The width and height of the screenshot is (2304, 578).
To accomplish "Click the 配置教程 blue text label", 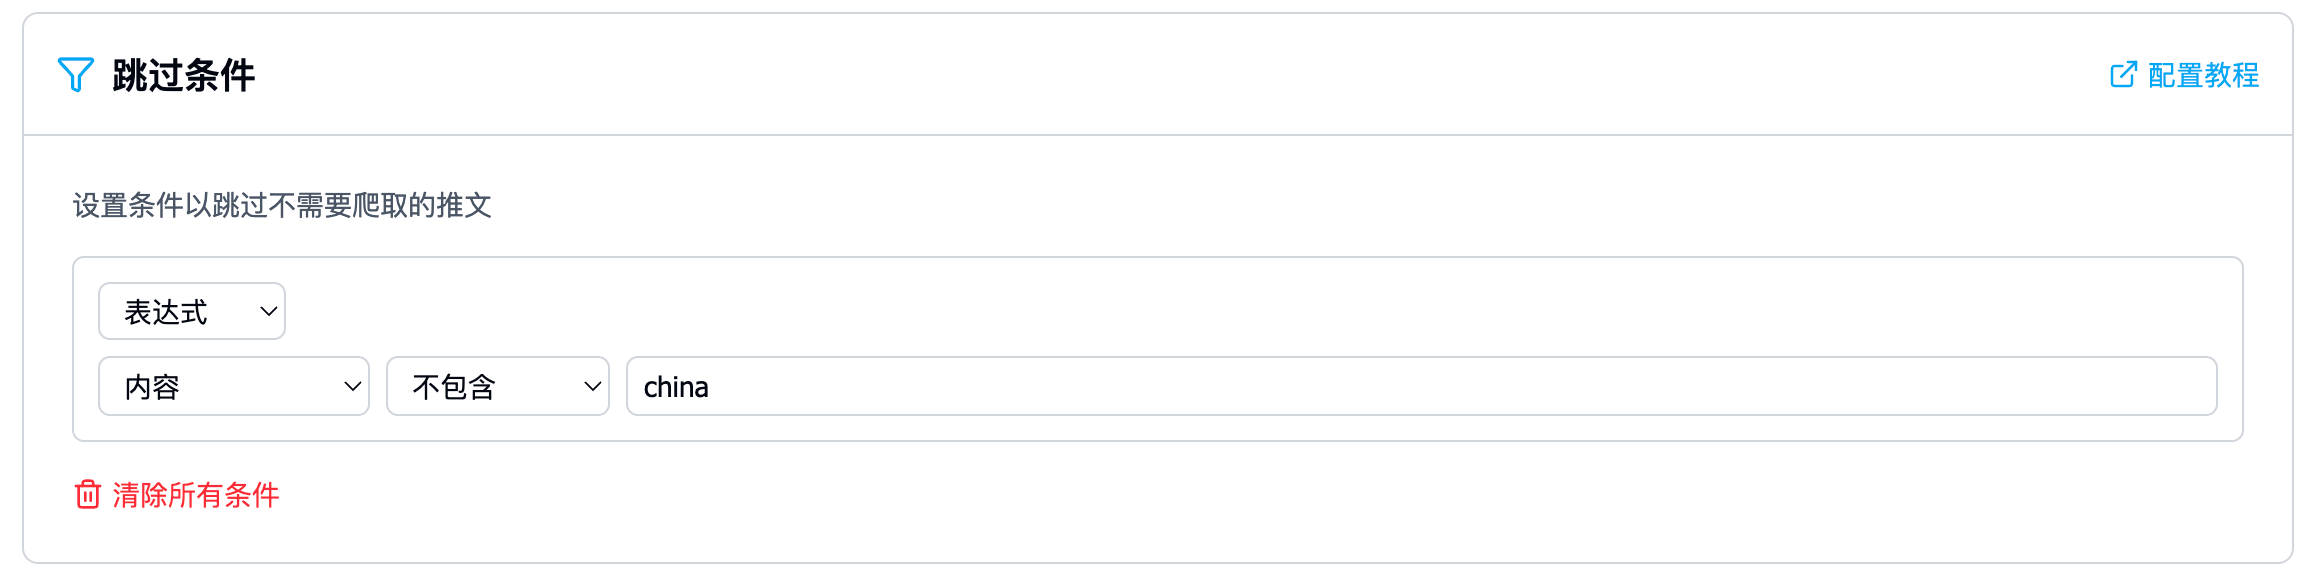I will click(2203, 75).
